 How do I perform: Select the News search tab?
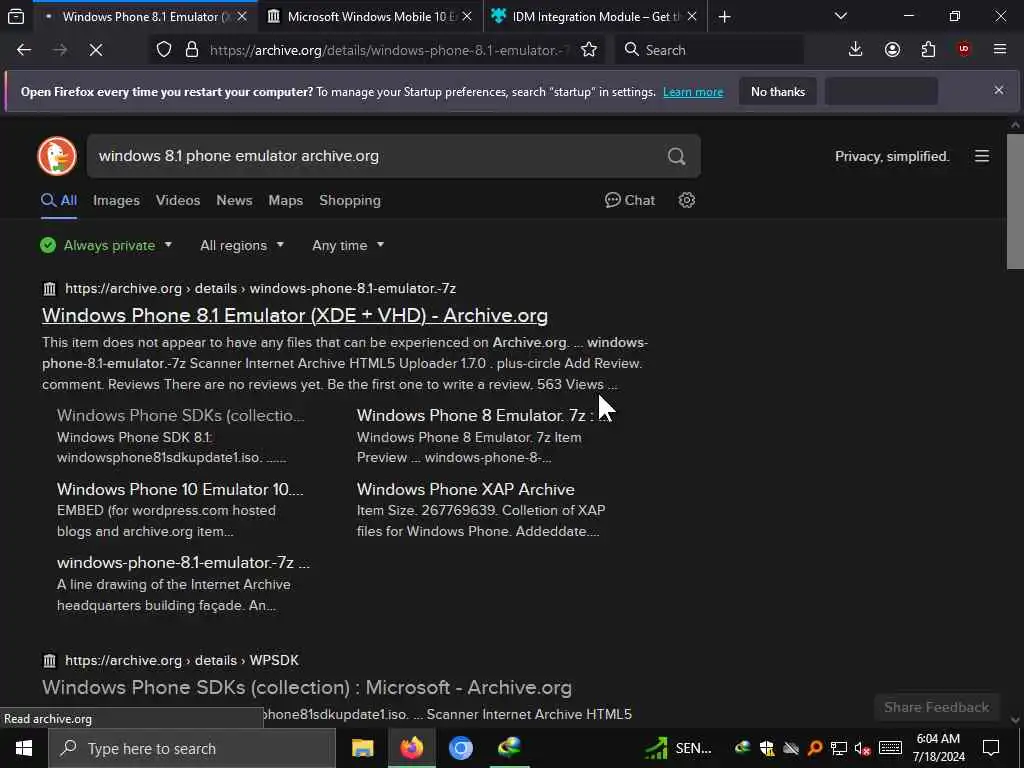pos(234,200)
